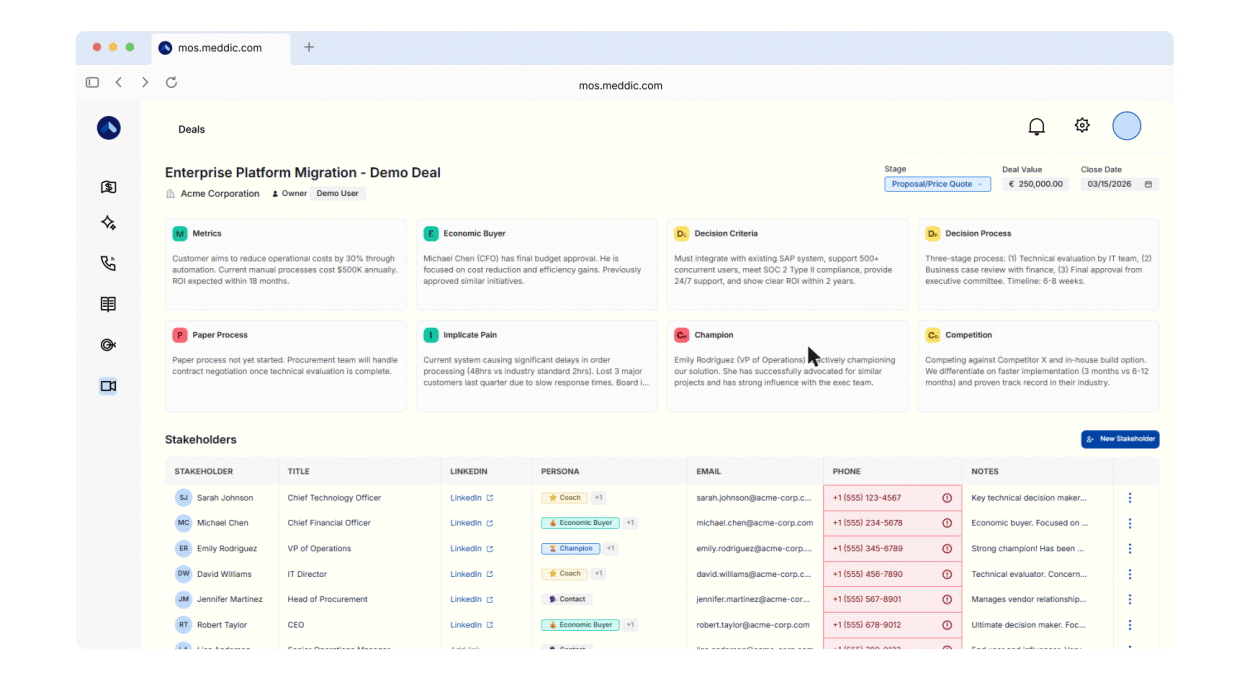Click the PERSONA column header
Image resolution: width=1250 pixels, height=680 pixels.
tap(560, 471)
